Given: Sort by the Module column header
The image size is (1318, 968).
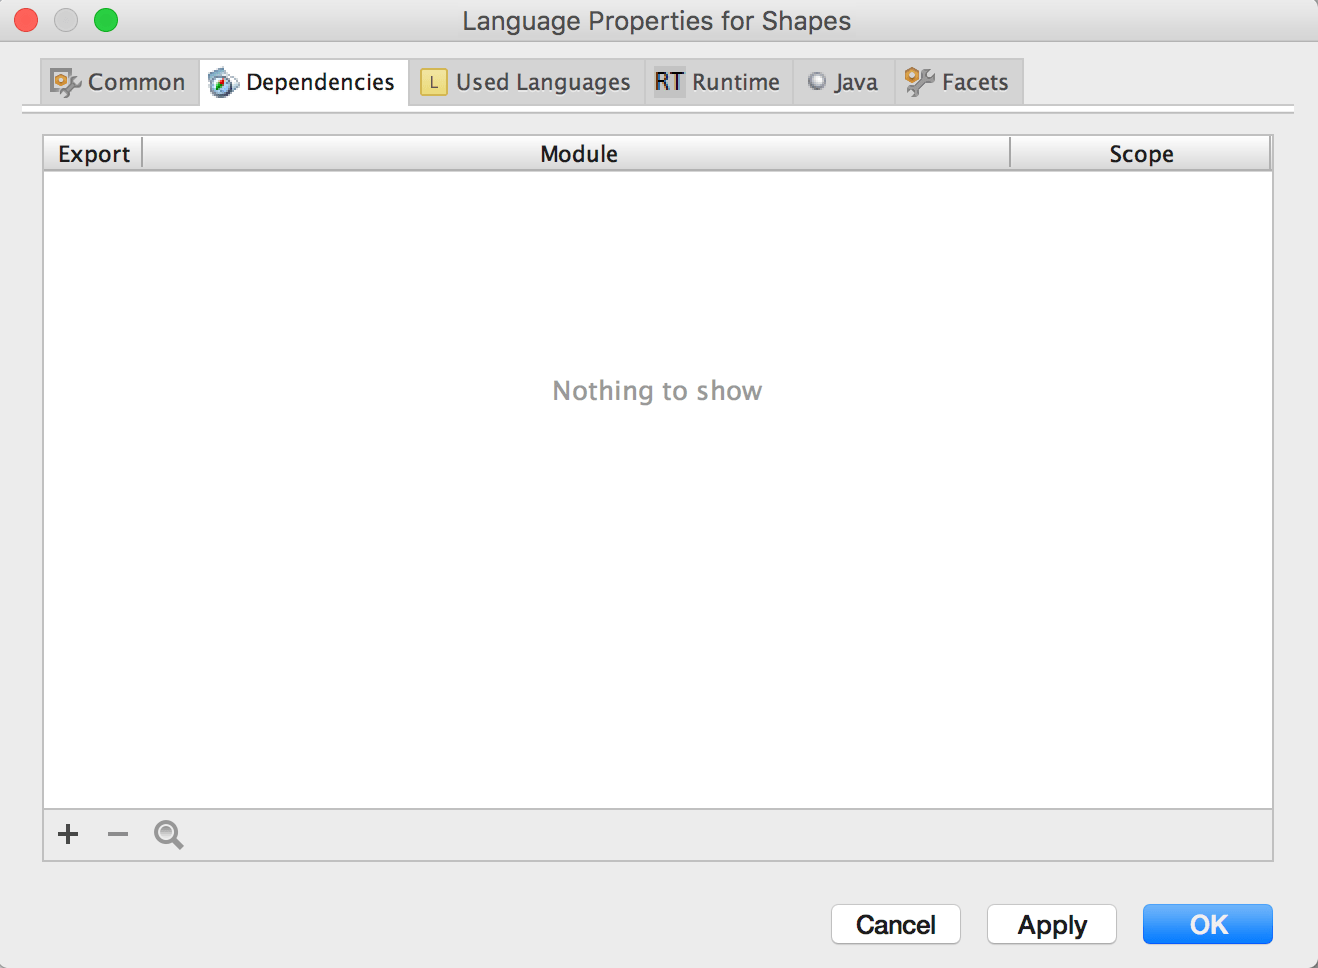Looking at the screenshot, I should 577,153.
